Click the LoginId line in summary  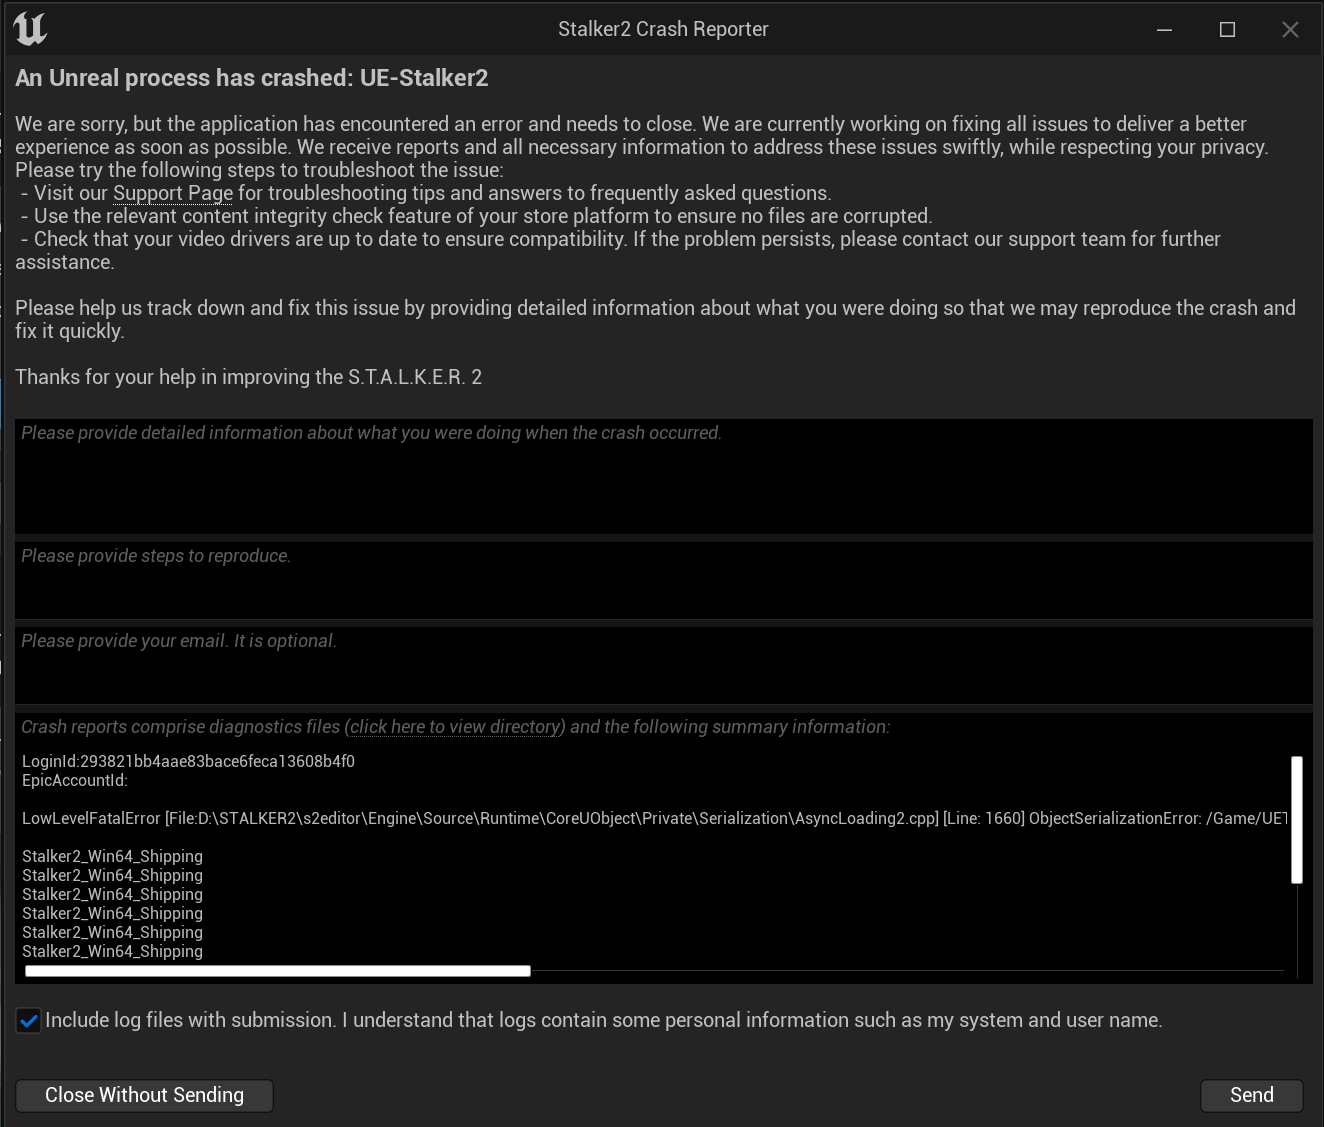click(x=188, y=761)
